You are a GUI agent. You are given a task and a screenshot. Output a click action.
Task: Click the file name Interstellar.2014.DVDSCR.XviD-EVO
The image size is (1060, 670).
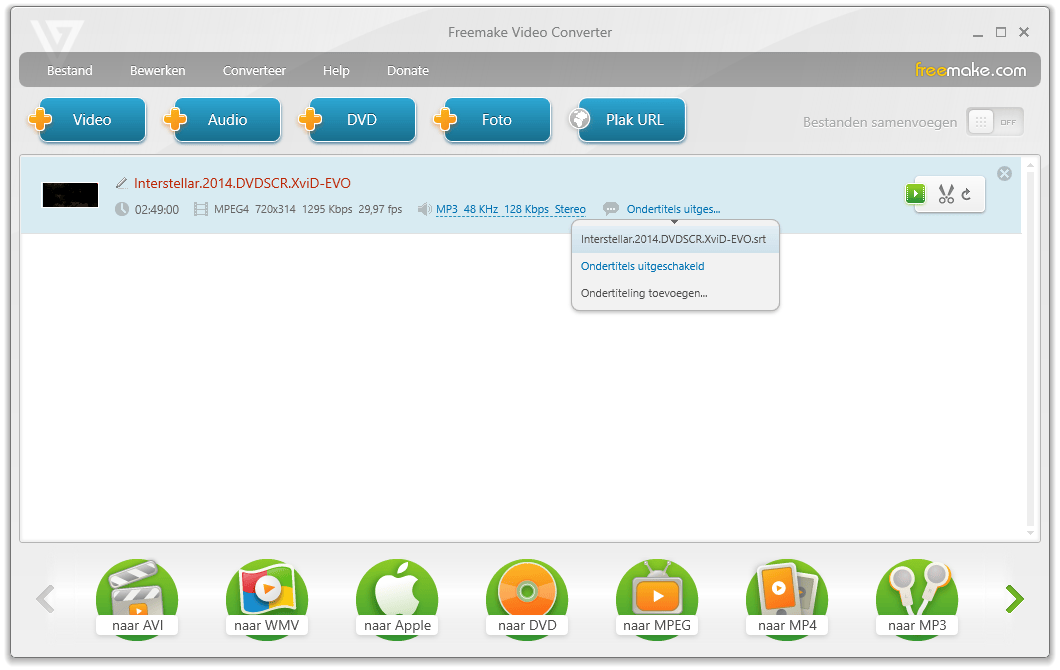pyautogui.click(x=242, y=183)
